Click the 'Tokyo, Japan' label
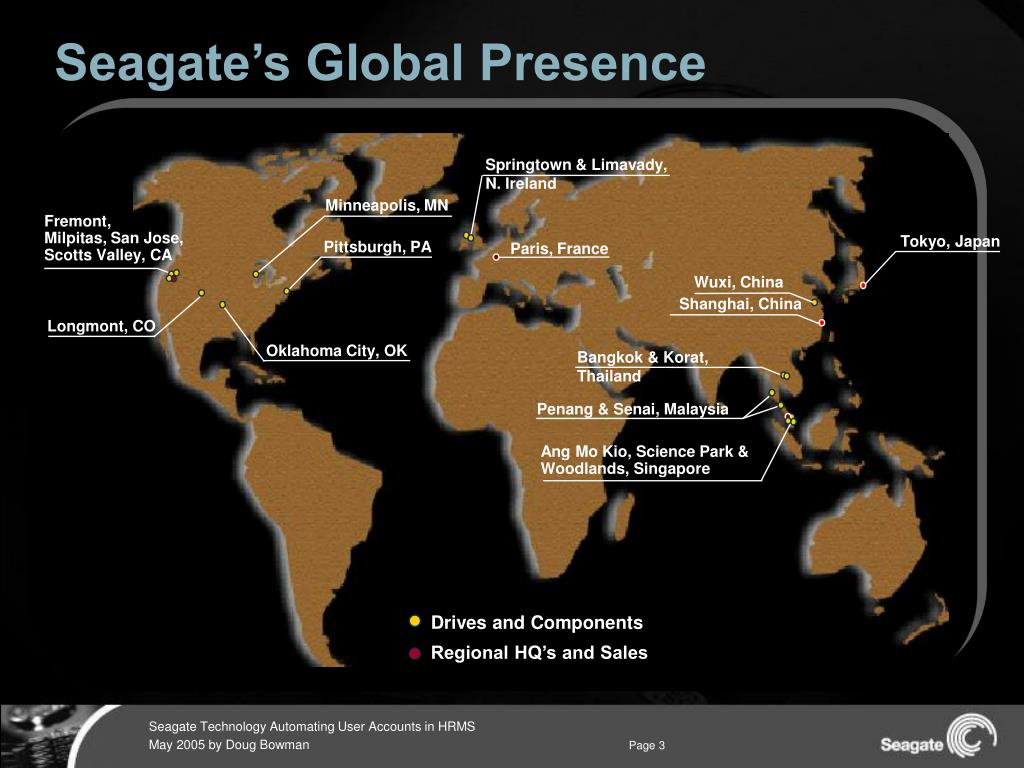The height and width of the screenshot is (768, 1024). [x=950, y=242]
